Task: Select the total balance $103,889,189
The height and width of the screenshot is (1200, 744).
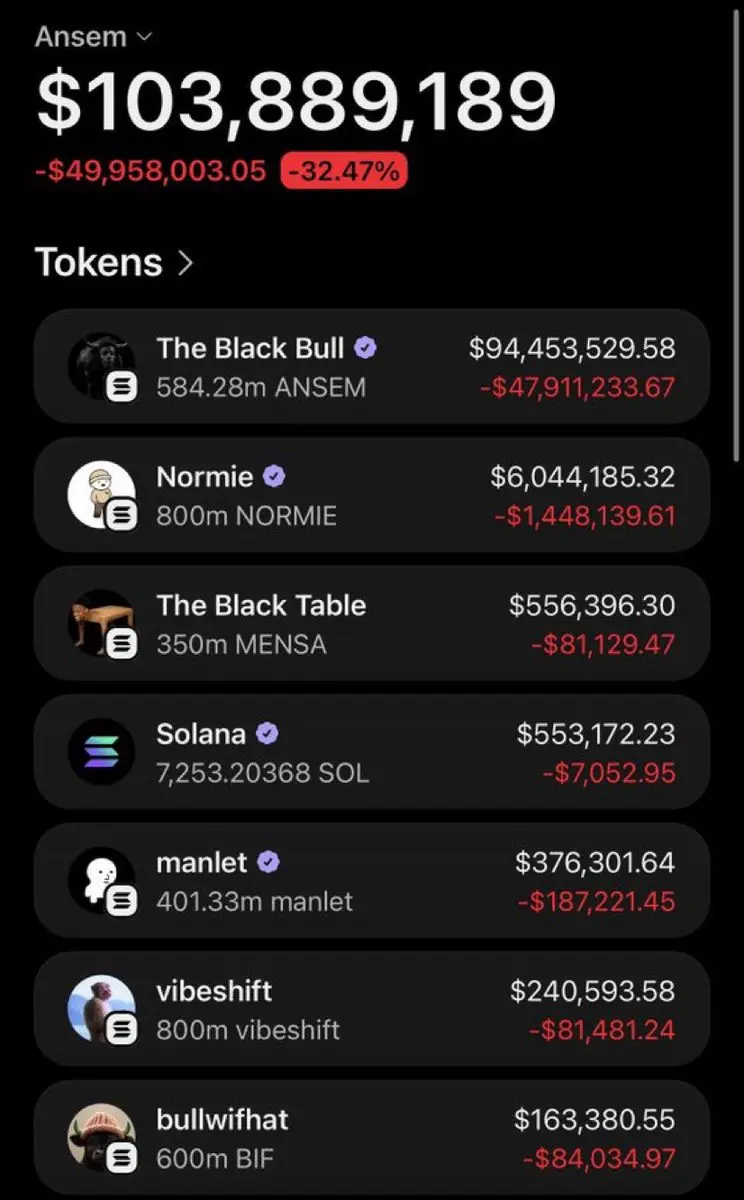Action: pyautogui.click(x=296, y=102)
